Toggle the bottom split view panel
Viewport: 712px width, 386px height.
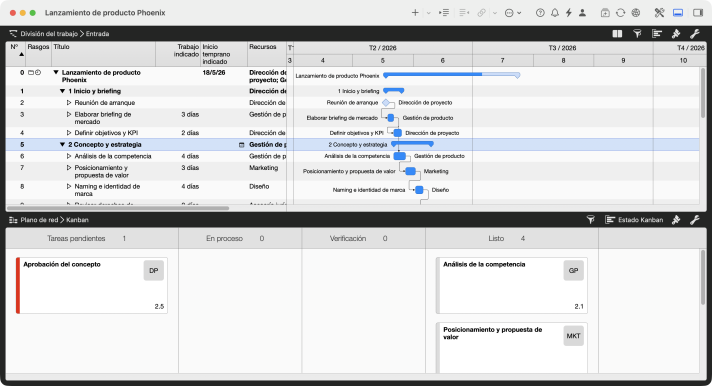point(678,13)
